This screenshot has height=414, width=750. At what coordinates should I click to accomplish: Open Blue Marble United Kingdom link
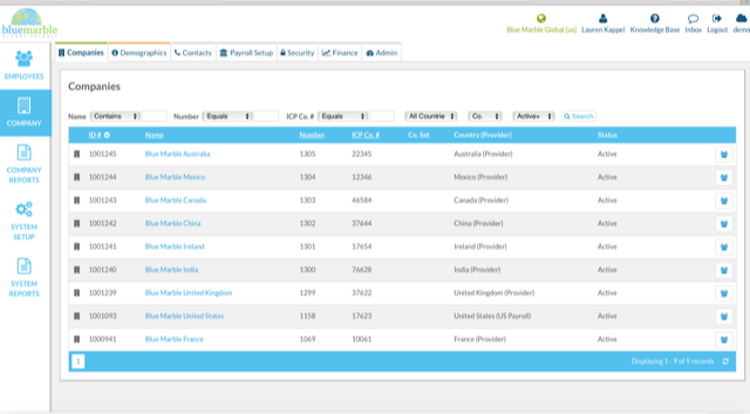point(188,293)
